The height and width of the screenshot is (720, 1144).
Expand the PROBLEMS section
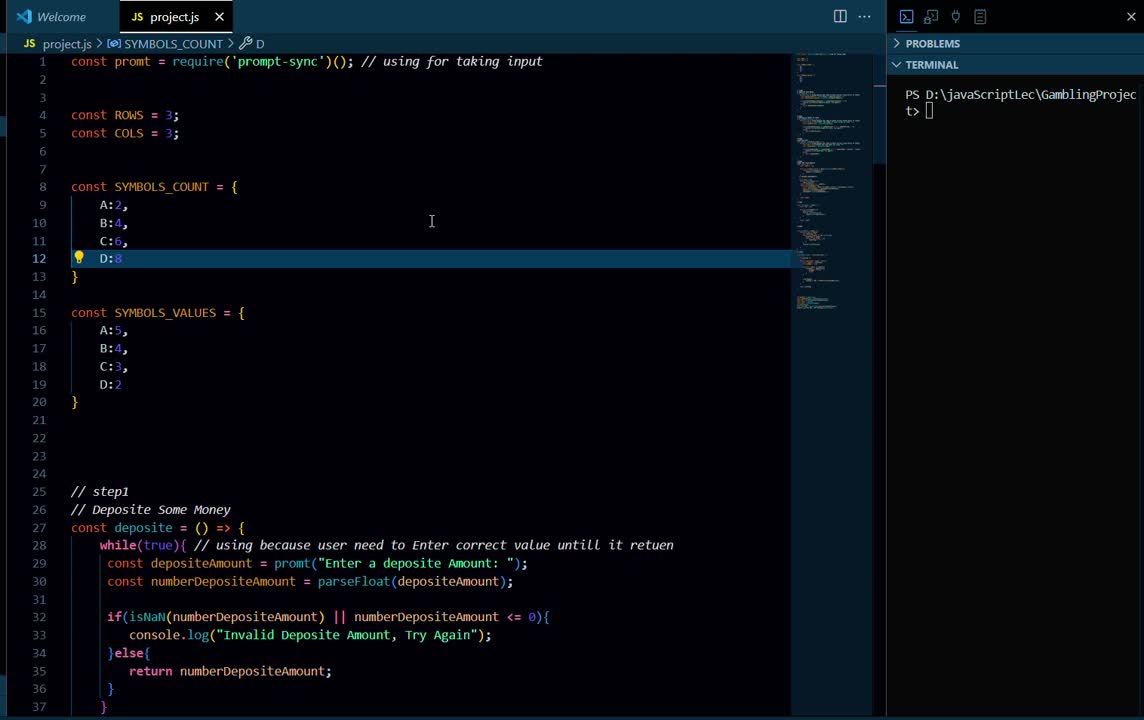tap(932, 44)
